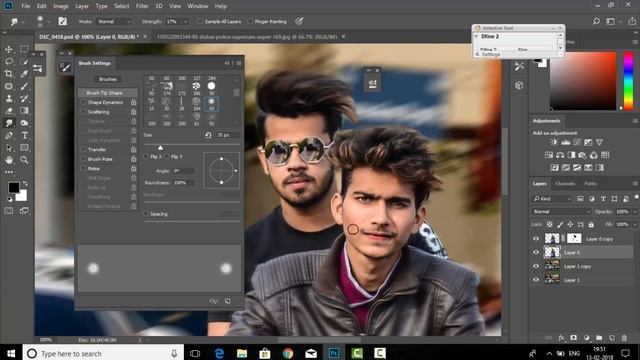Enable Flip Y checkbox
The height and width of the screenshot is (360, 640).
pyautogui.click(x=167, y=156)
